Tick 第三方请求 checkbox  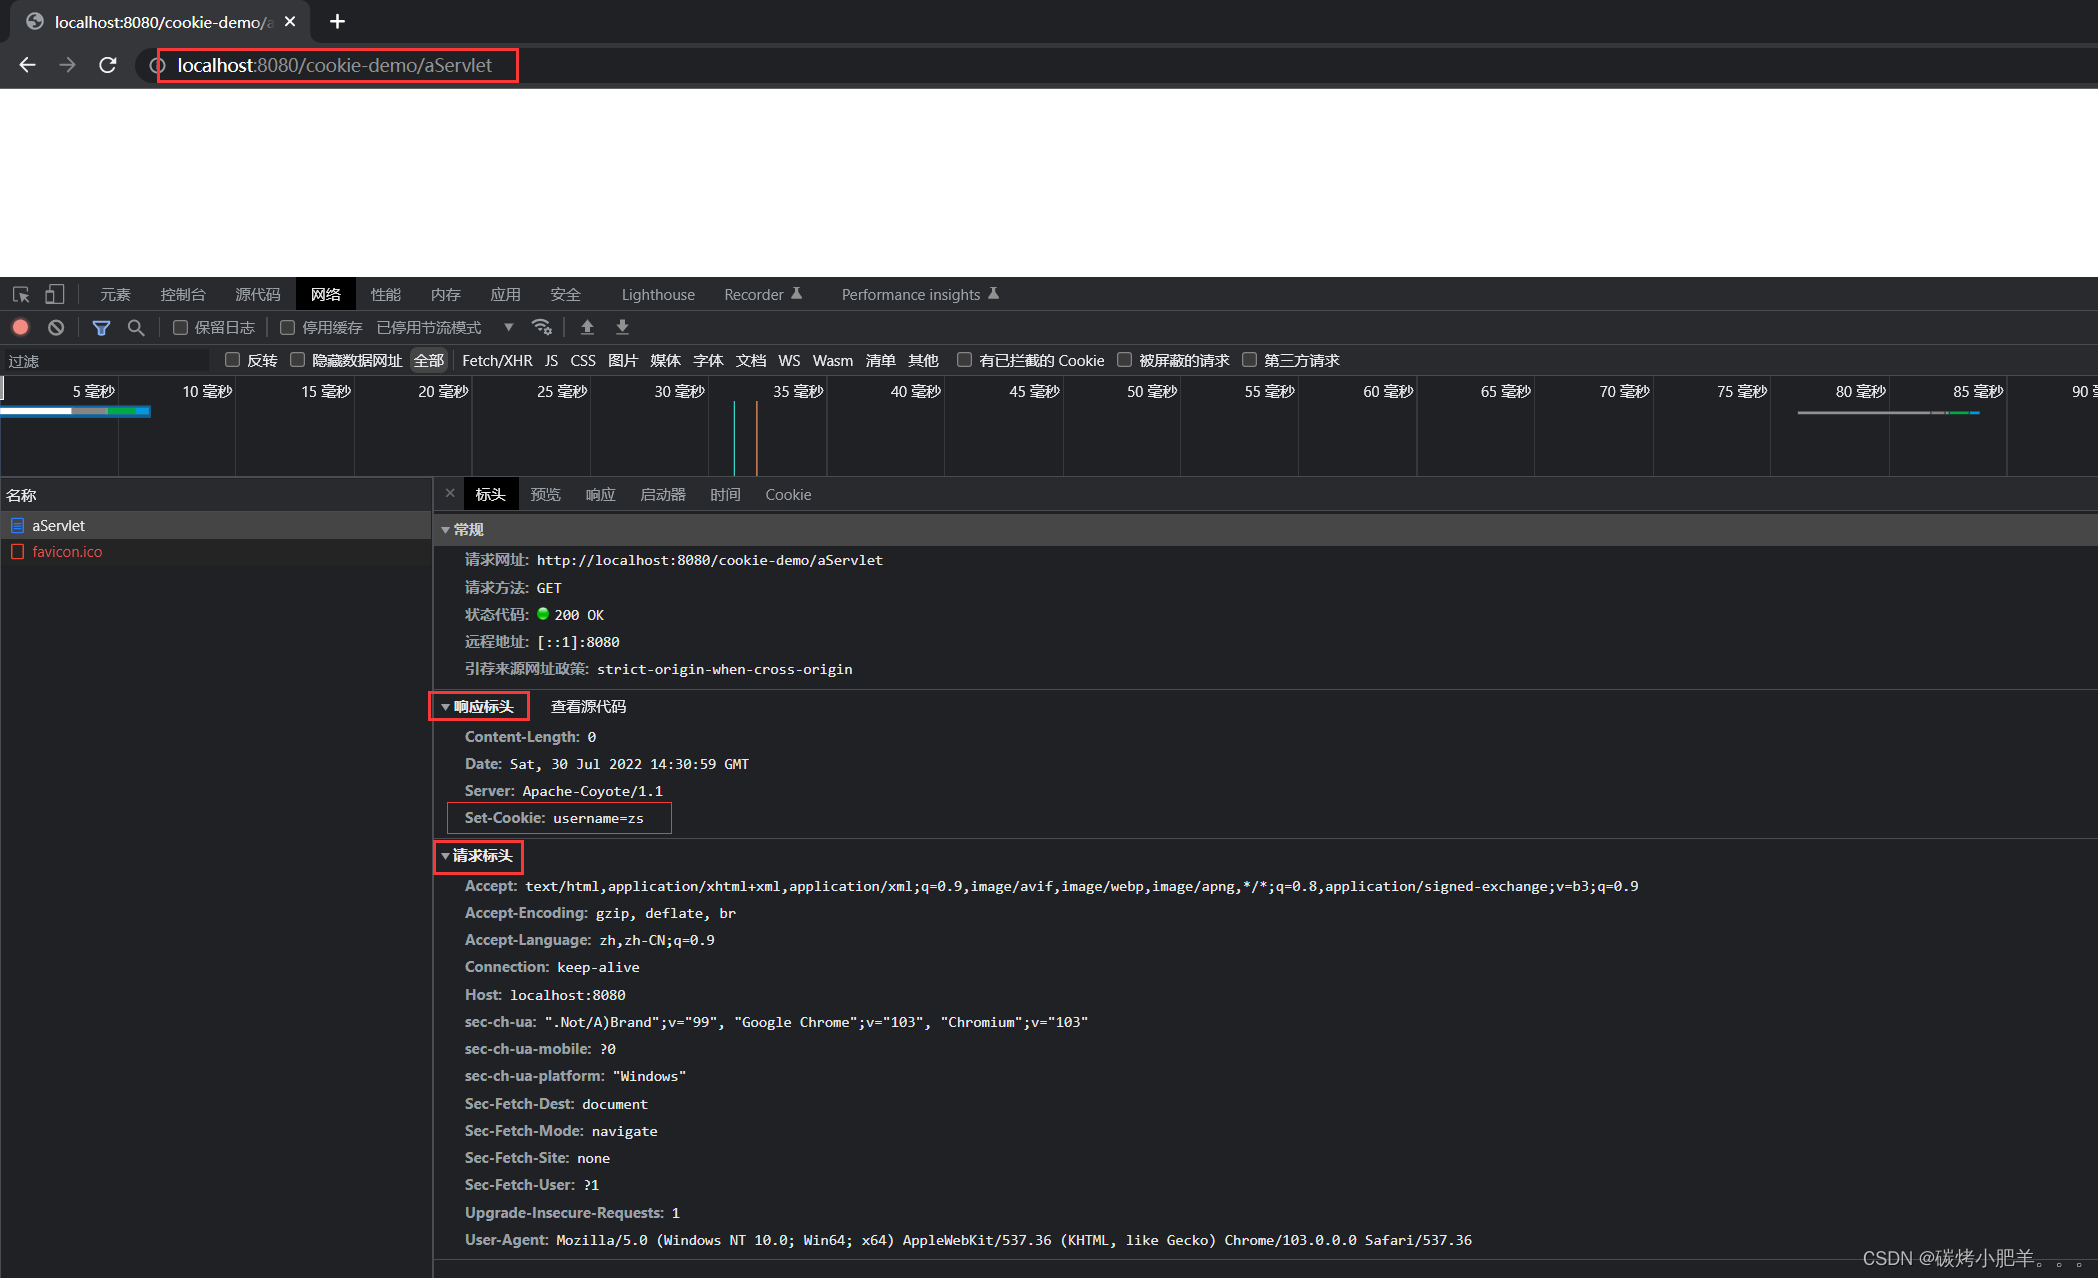pyautogui.click(x=1249, y=359)
